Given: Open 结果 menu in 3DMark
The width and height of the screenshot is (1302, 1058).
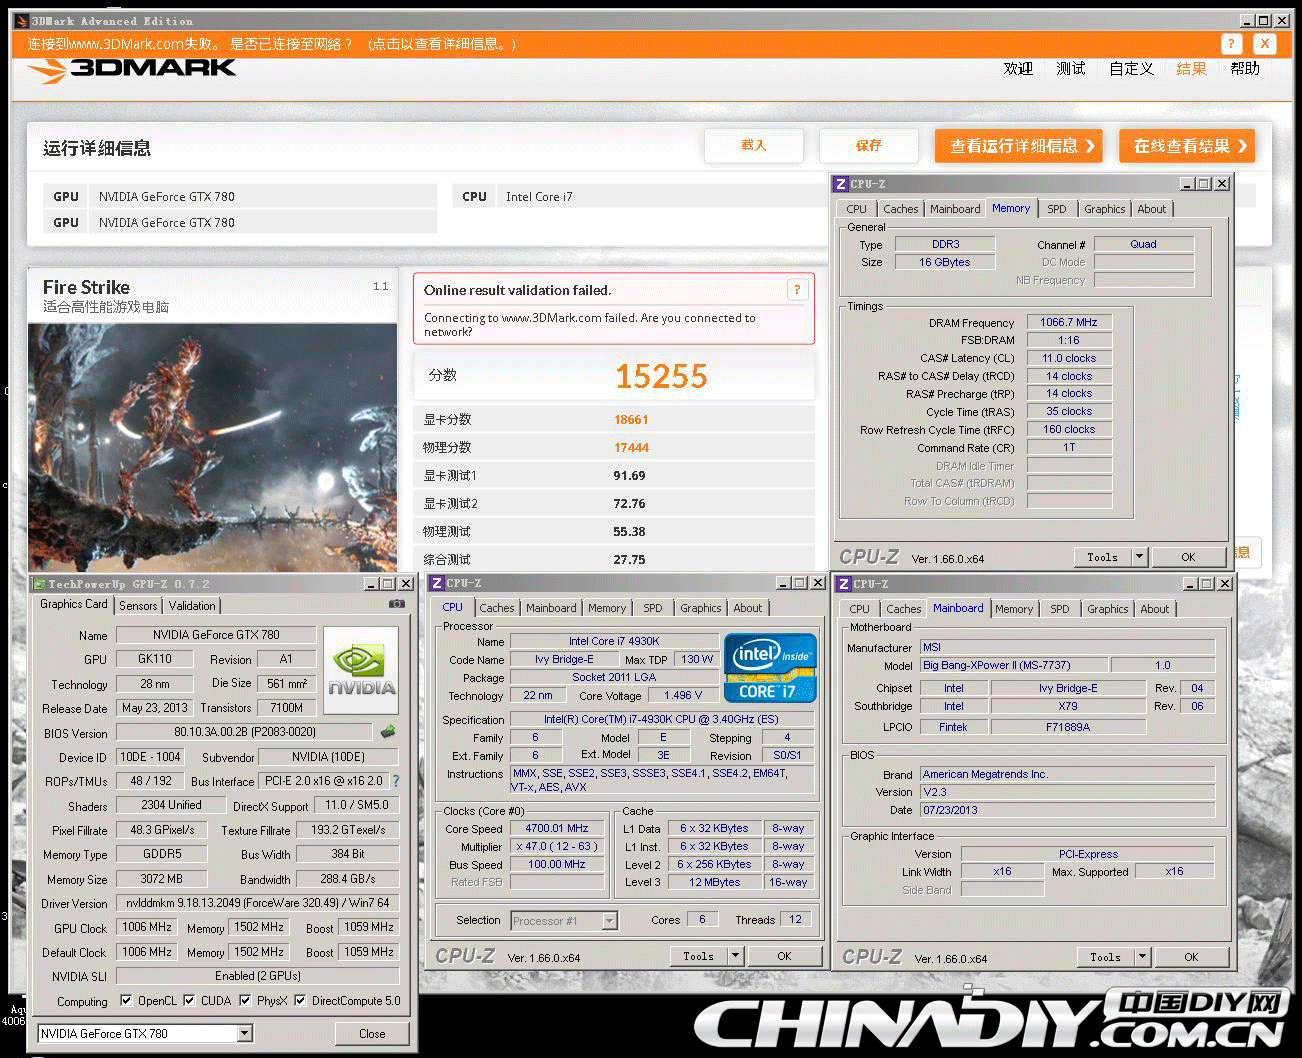Looking at the screenshot, I should pos(1191,68).
